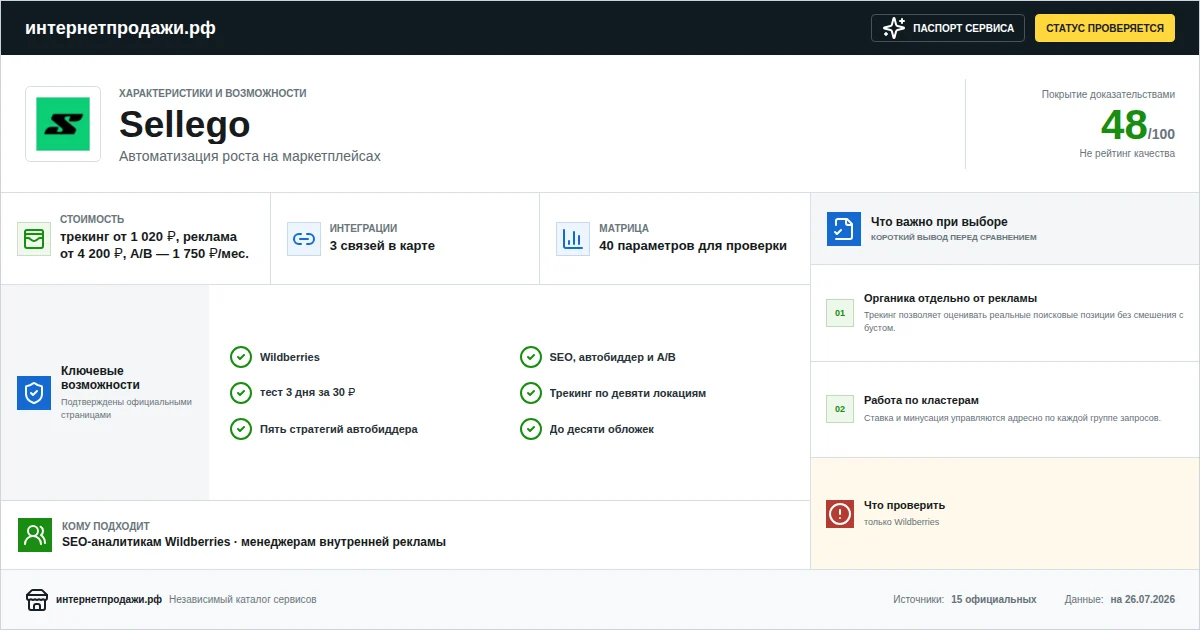Click the 01 number badge
This screenshot has width=1200, height=630.
pos(840,313)
